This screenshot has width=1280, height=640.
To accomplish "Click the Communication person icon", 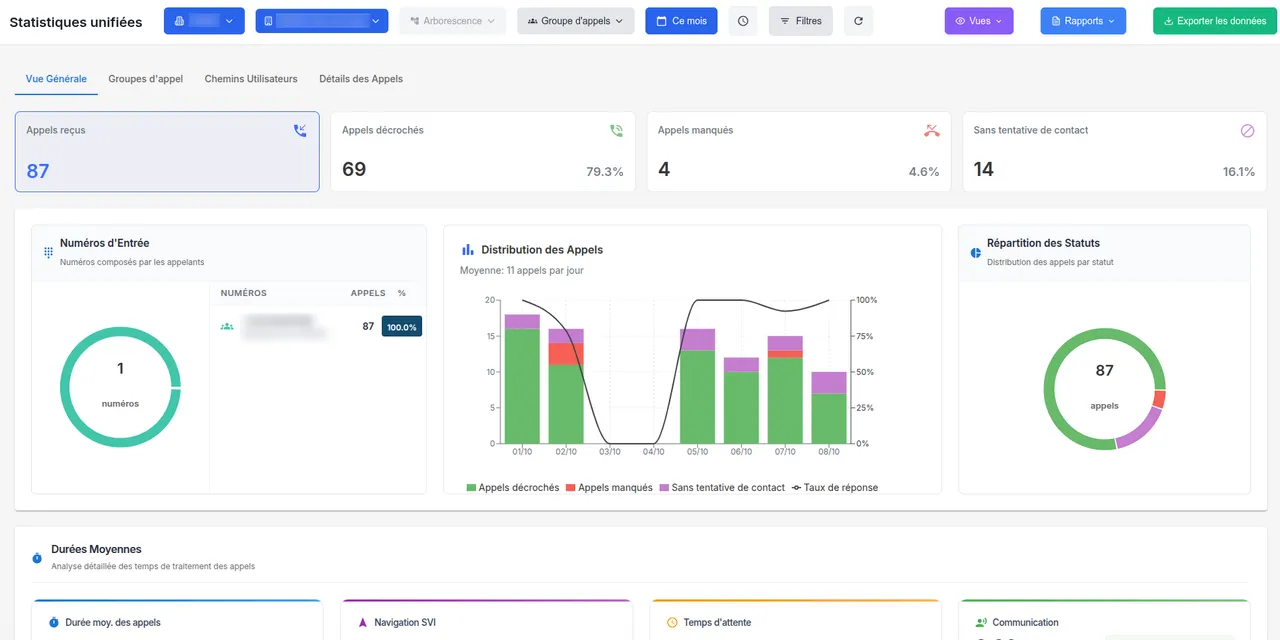I will (x=981, y=622).
